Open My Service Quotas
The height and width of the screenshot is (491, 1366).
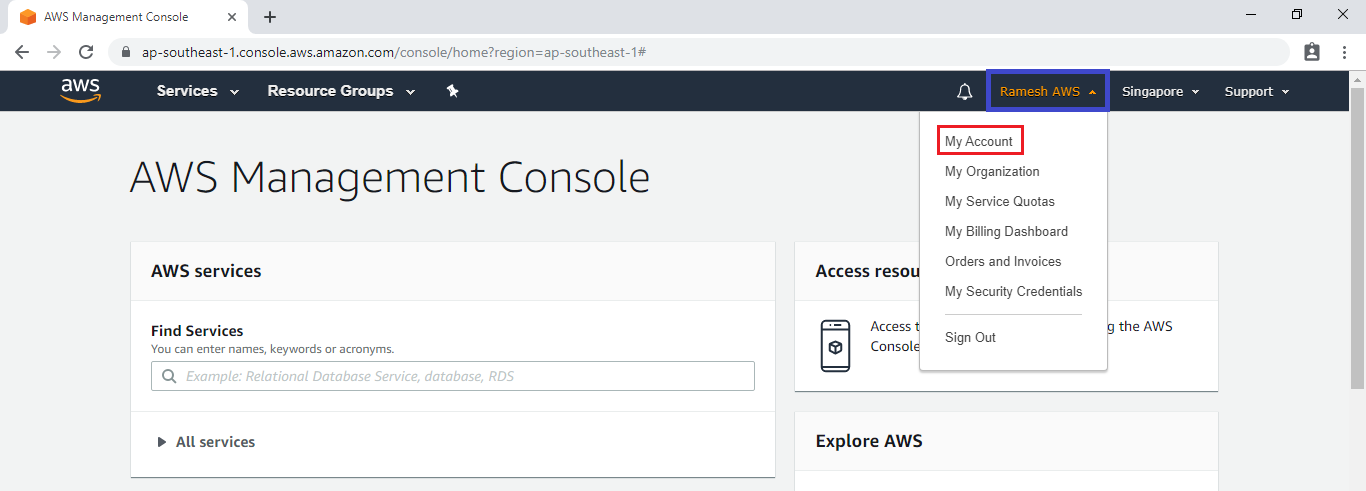click(x=1000, y=201)
